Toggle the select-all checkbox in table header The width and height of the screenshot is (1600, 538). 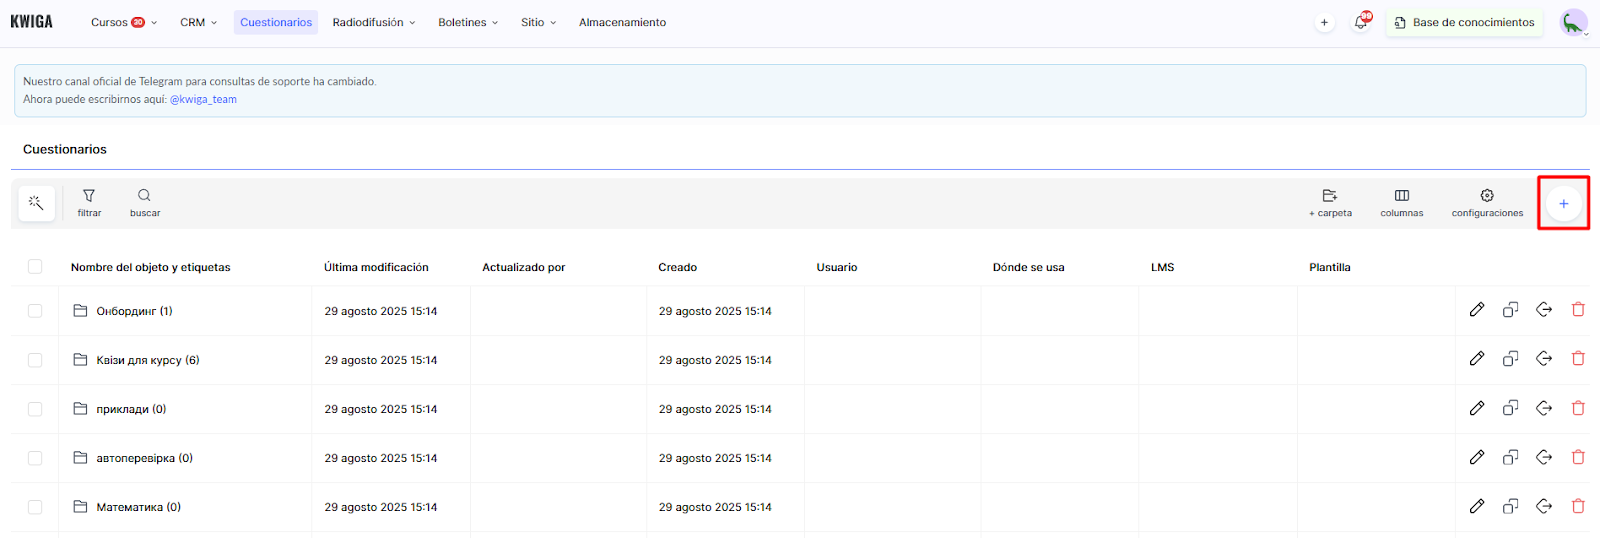pos(35,267)
